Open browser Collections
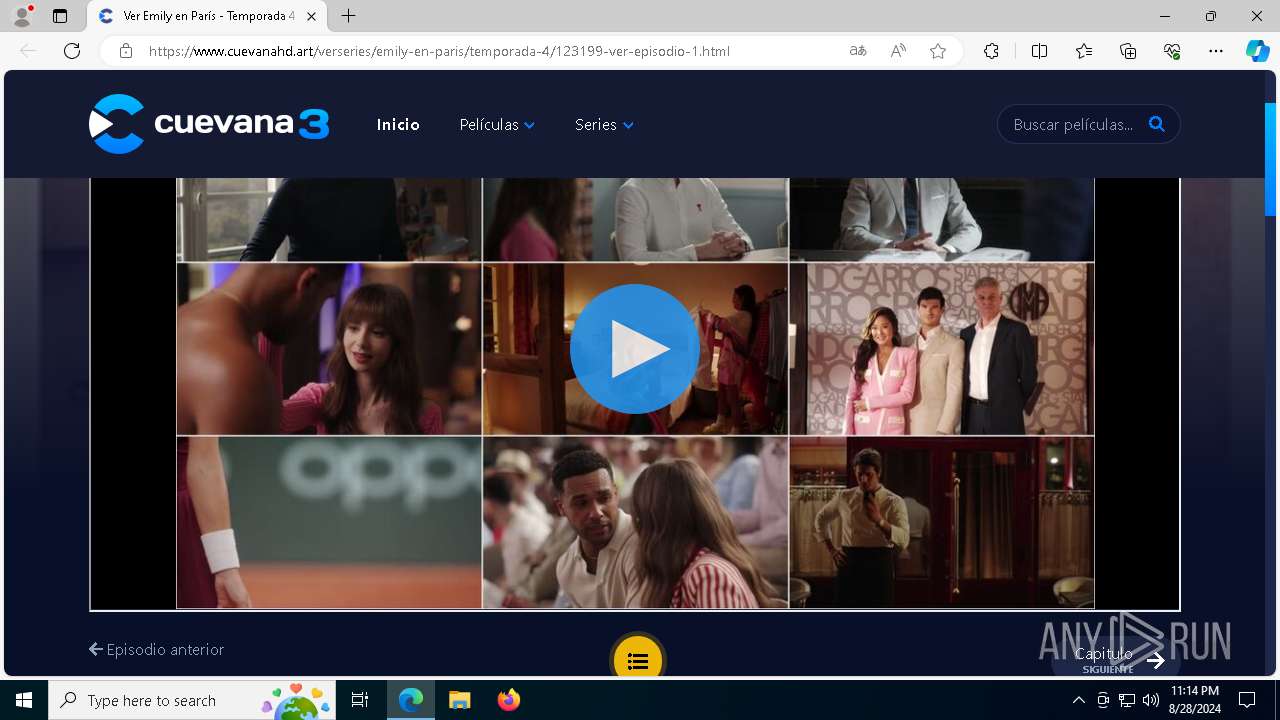Viewport: 1280px width, 720px height. coord(1128,51)
